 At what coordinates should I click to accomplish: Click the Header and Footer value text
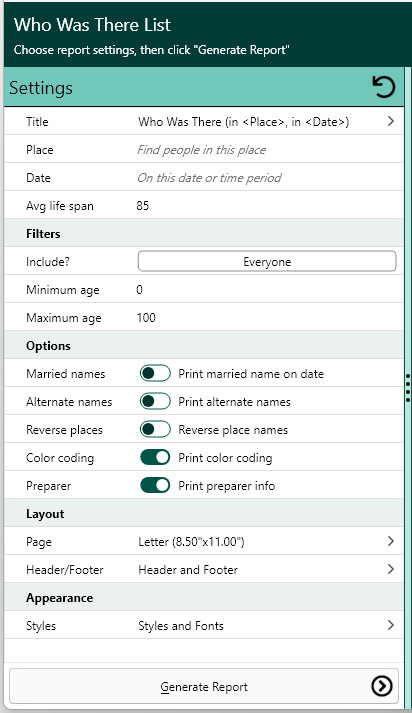188,570
